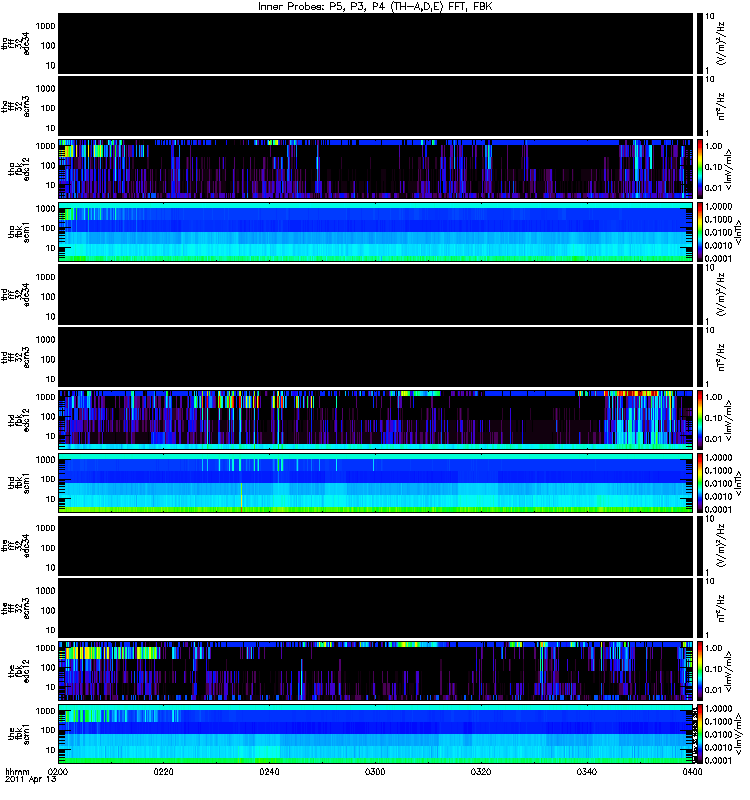Click the 'the fff 32 scm3' panel label
Image resolution: width=750 pixels, height=800 pixels.
tap(16, 609)
